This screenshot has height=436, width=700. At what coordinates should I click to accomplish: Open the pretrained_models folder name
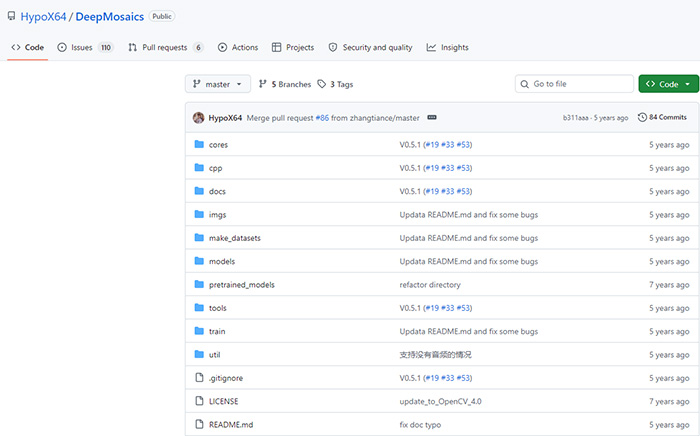click(x=242, y=284)
